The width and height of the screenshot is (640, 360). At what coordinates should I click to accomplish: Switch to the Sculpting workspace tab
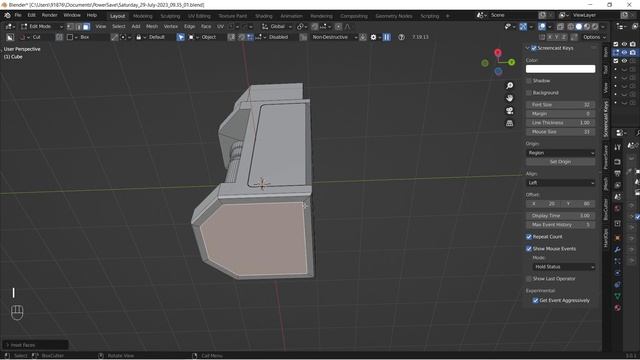[170, 16]
